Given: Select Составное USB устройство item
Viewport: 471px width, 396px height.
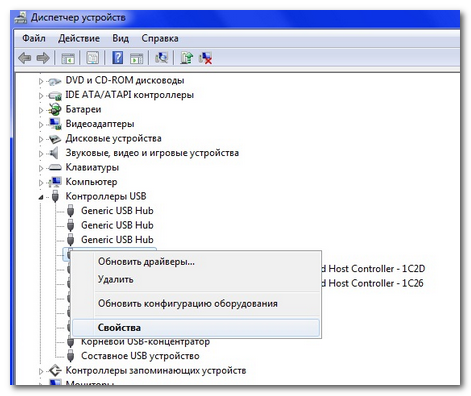Looking at the screenshot, I should pyautogui.click(x=140, y=356).
